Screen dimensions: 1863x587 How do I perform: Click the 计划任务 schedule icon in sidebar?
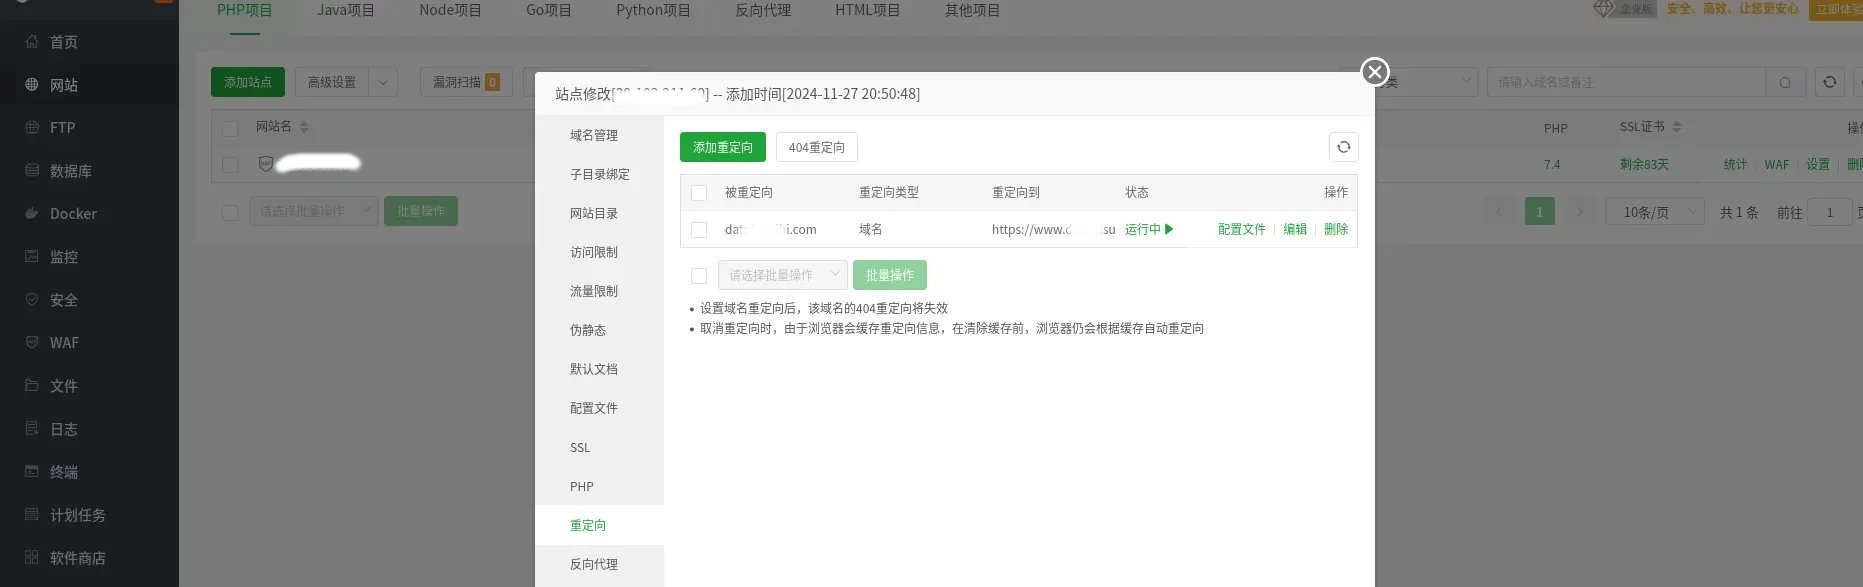(x=32, y=515)
